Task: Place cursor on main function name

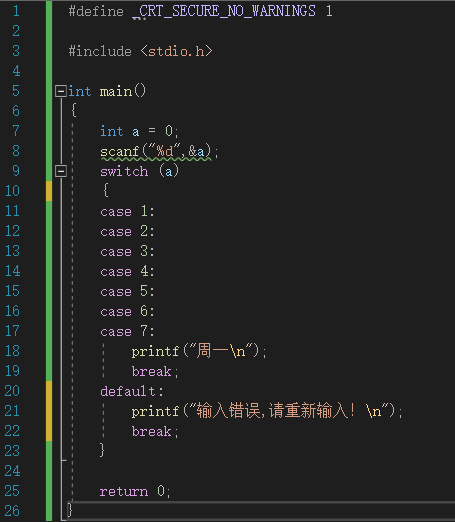Action: (x=116, y=91)
